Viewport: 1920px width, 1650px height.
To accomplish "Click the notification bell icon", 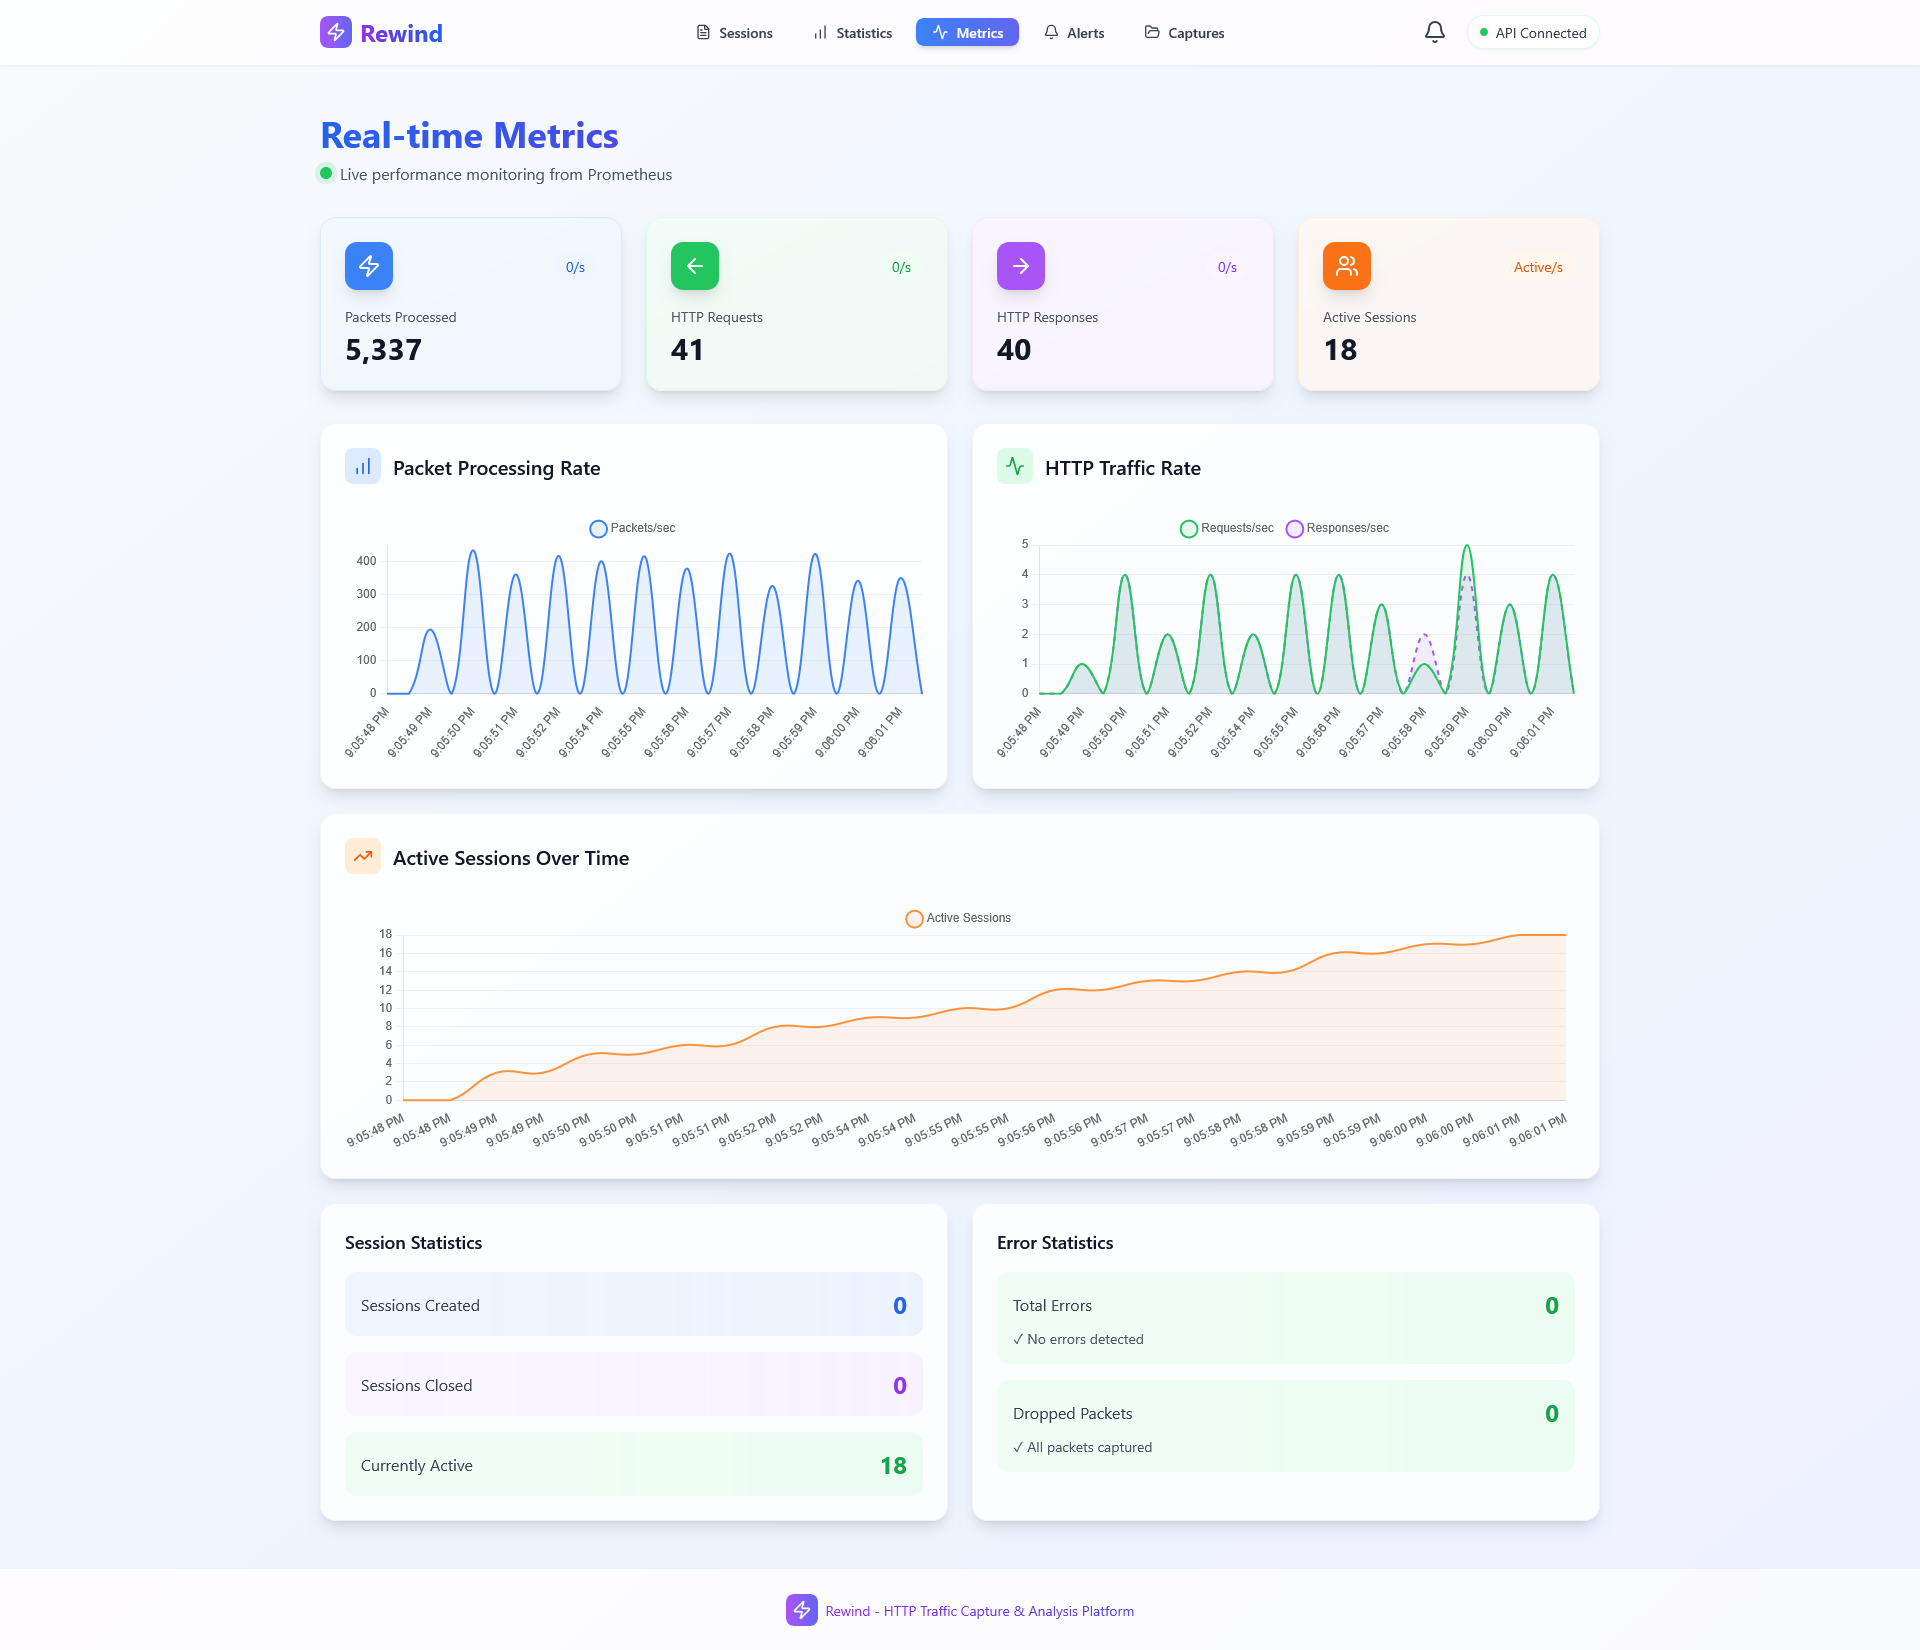I will pyautogui.click(x=1434, y=32).
